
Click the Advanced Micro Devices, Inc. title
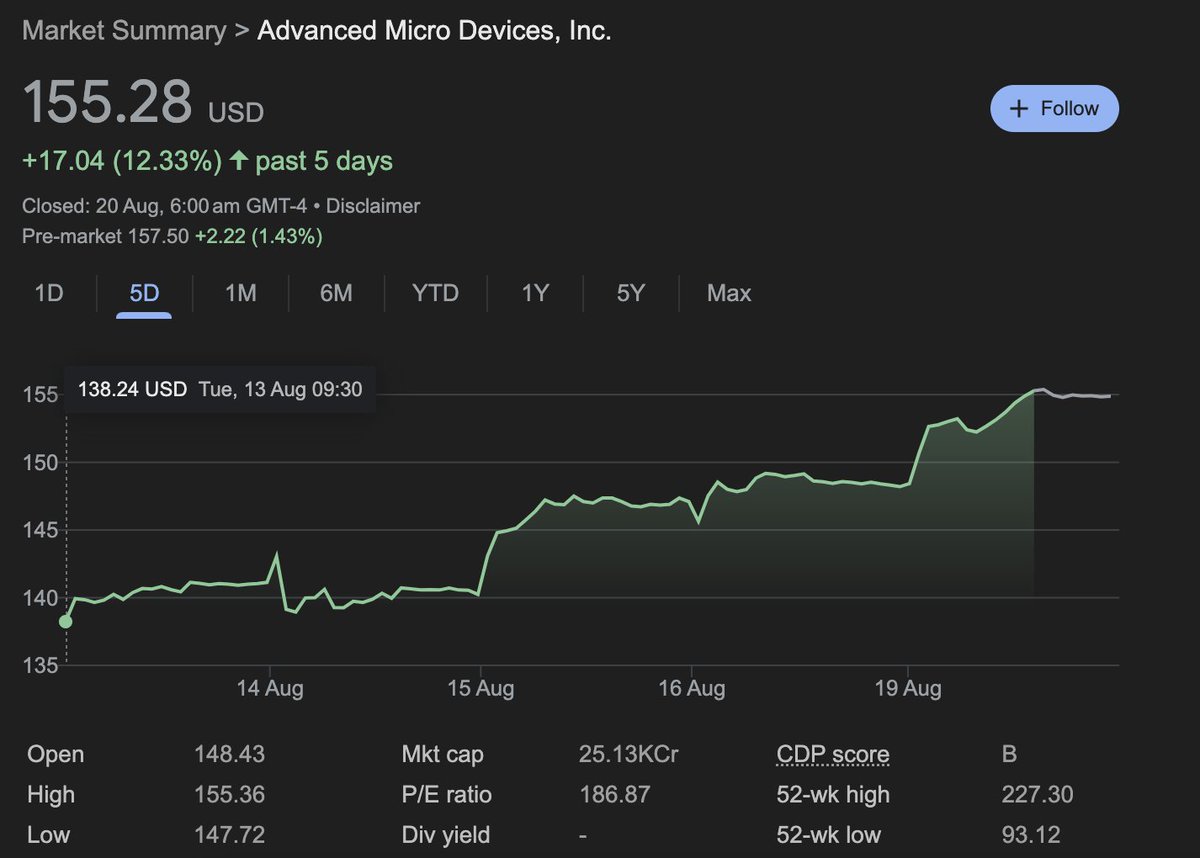pyautogui.click(x=434, y=31)
